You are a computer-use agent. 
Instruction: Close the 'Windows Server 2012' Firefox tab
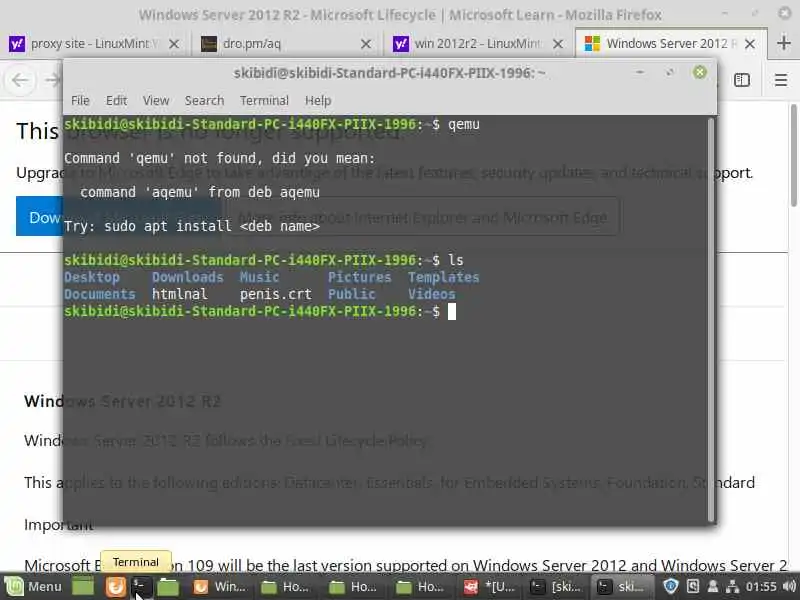(x=750, y=44)
